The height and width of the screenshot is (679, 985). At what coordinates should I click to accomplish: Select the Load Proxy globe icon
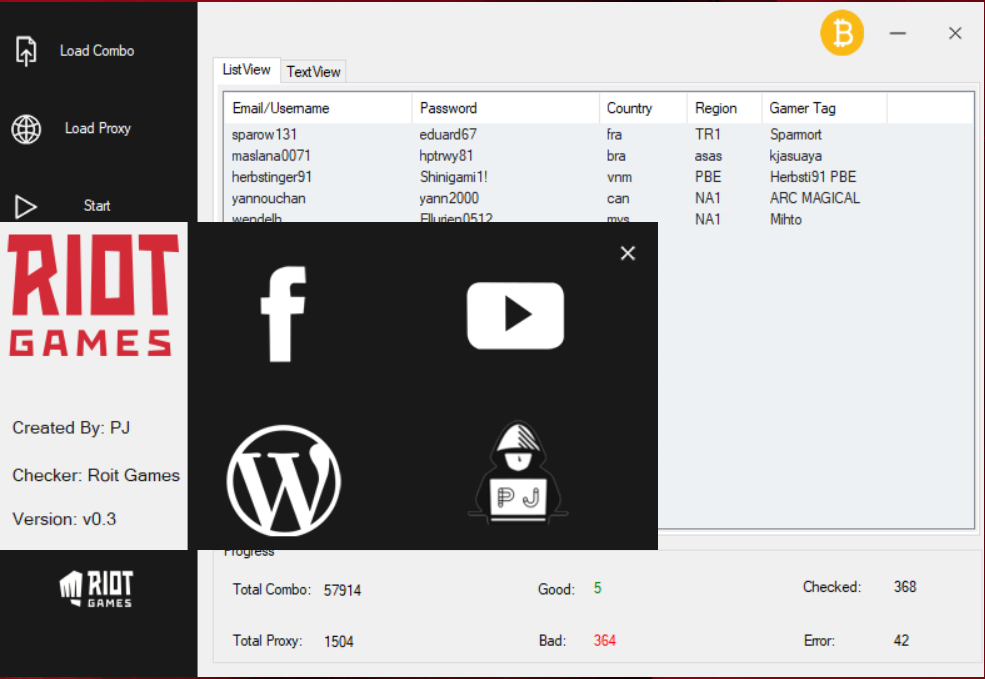25,128
